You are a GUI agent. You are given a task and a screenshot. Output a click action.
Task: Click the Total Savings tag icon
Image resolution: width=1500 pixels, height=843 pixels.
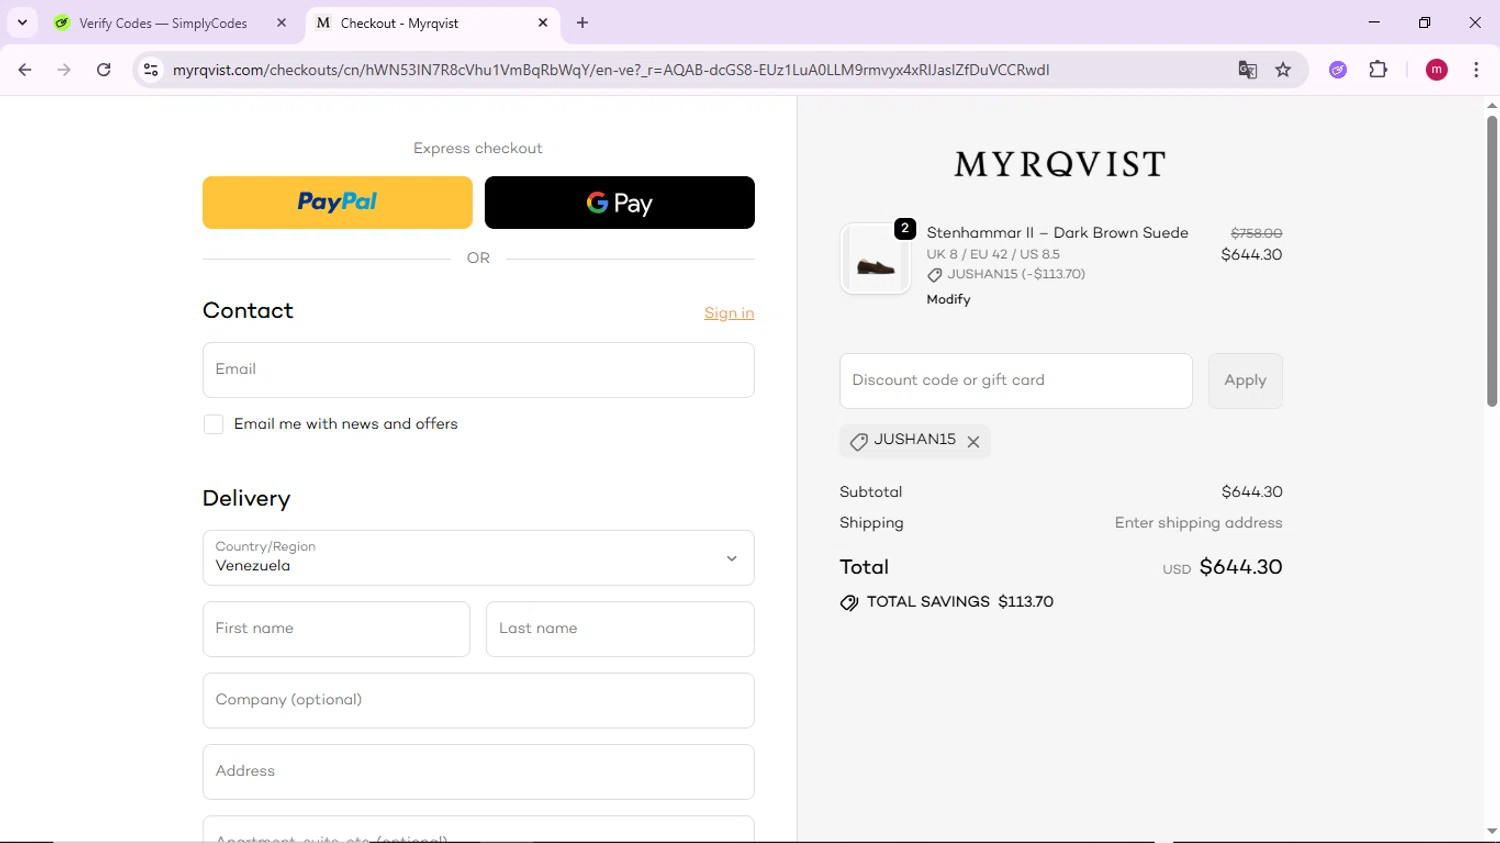coord(849,602)
